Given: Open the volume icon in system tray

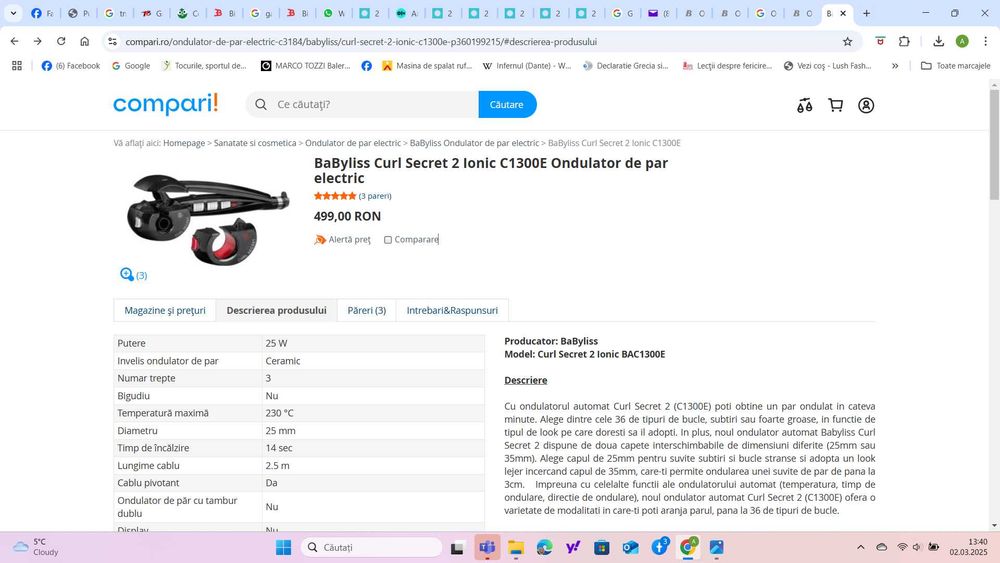Looking at the screenshot, I should (x=916, y=547).
